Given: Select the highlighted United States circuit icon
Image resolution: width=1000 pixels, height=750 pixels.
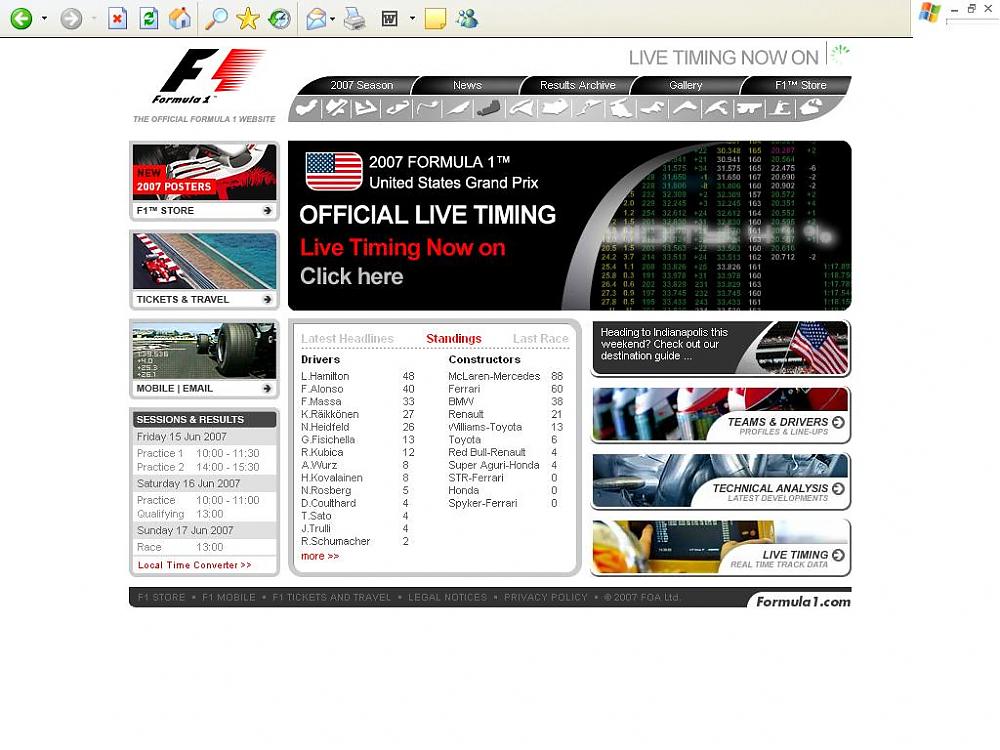Looking at the screenshot, I should tap(489, 108).
